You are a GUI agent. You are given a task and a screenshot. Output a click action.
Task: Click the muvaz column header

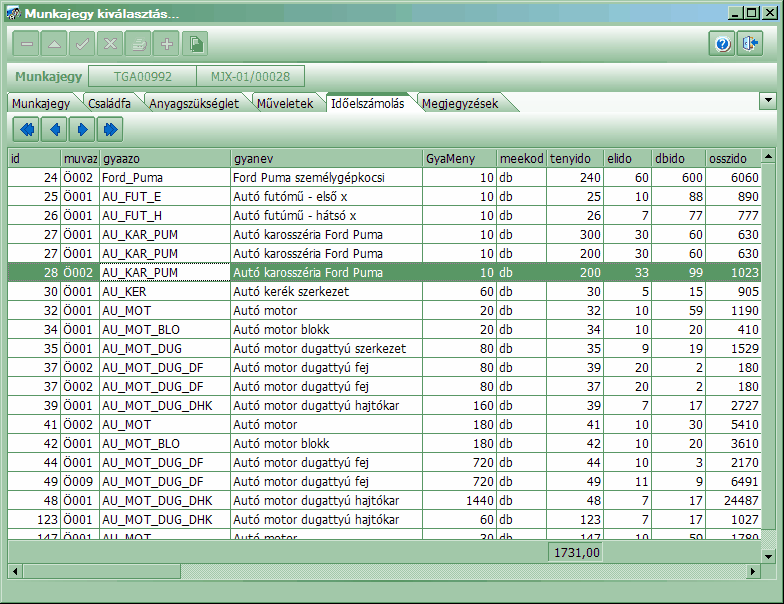(80, 158)
